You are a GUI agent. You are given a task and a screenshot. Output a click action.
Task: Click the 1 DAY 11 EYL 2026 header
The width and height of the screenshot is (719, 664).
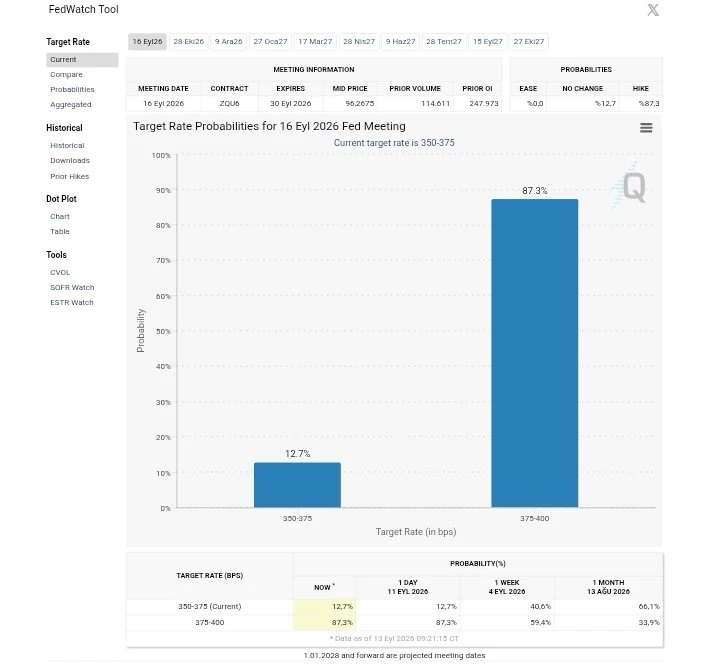[408, 587]
